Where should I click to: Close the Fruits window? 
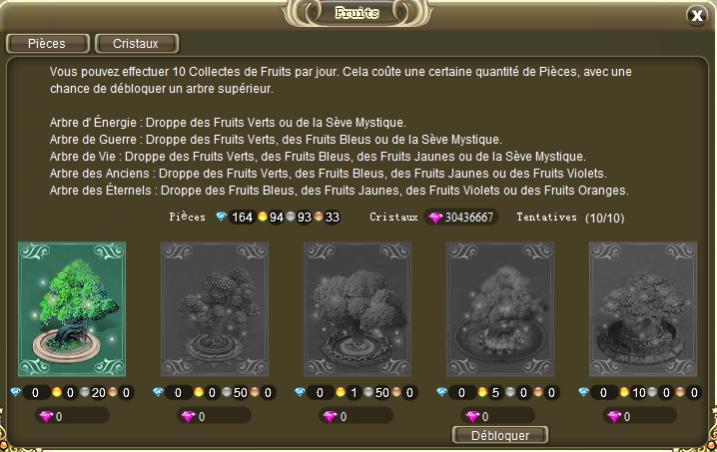(696, 16)
